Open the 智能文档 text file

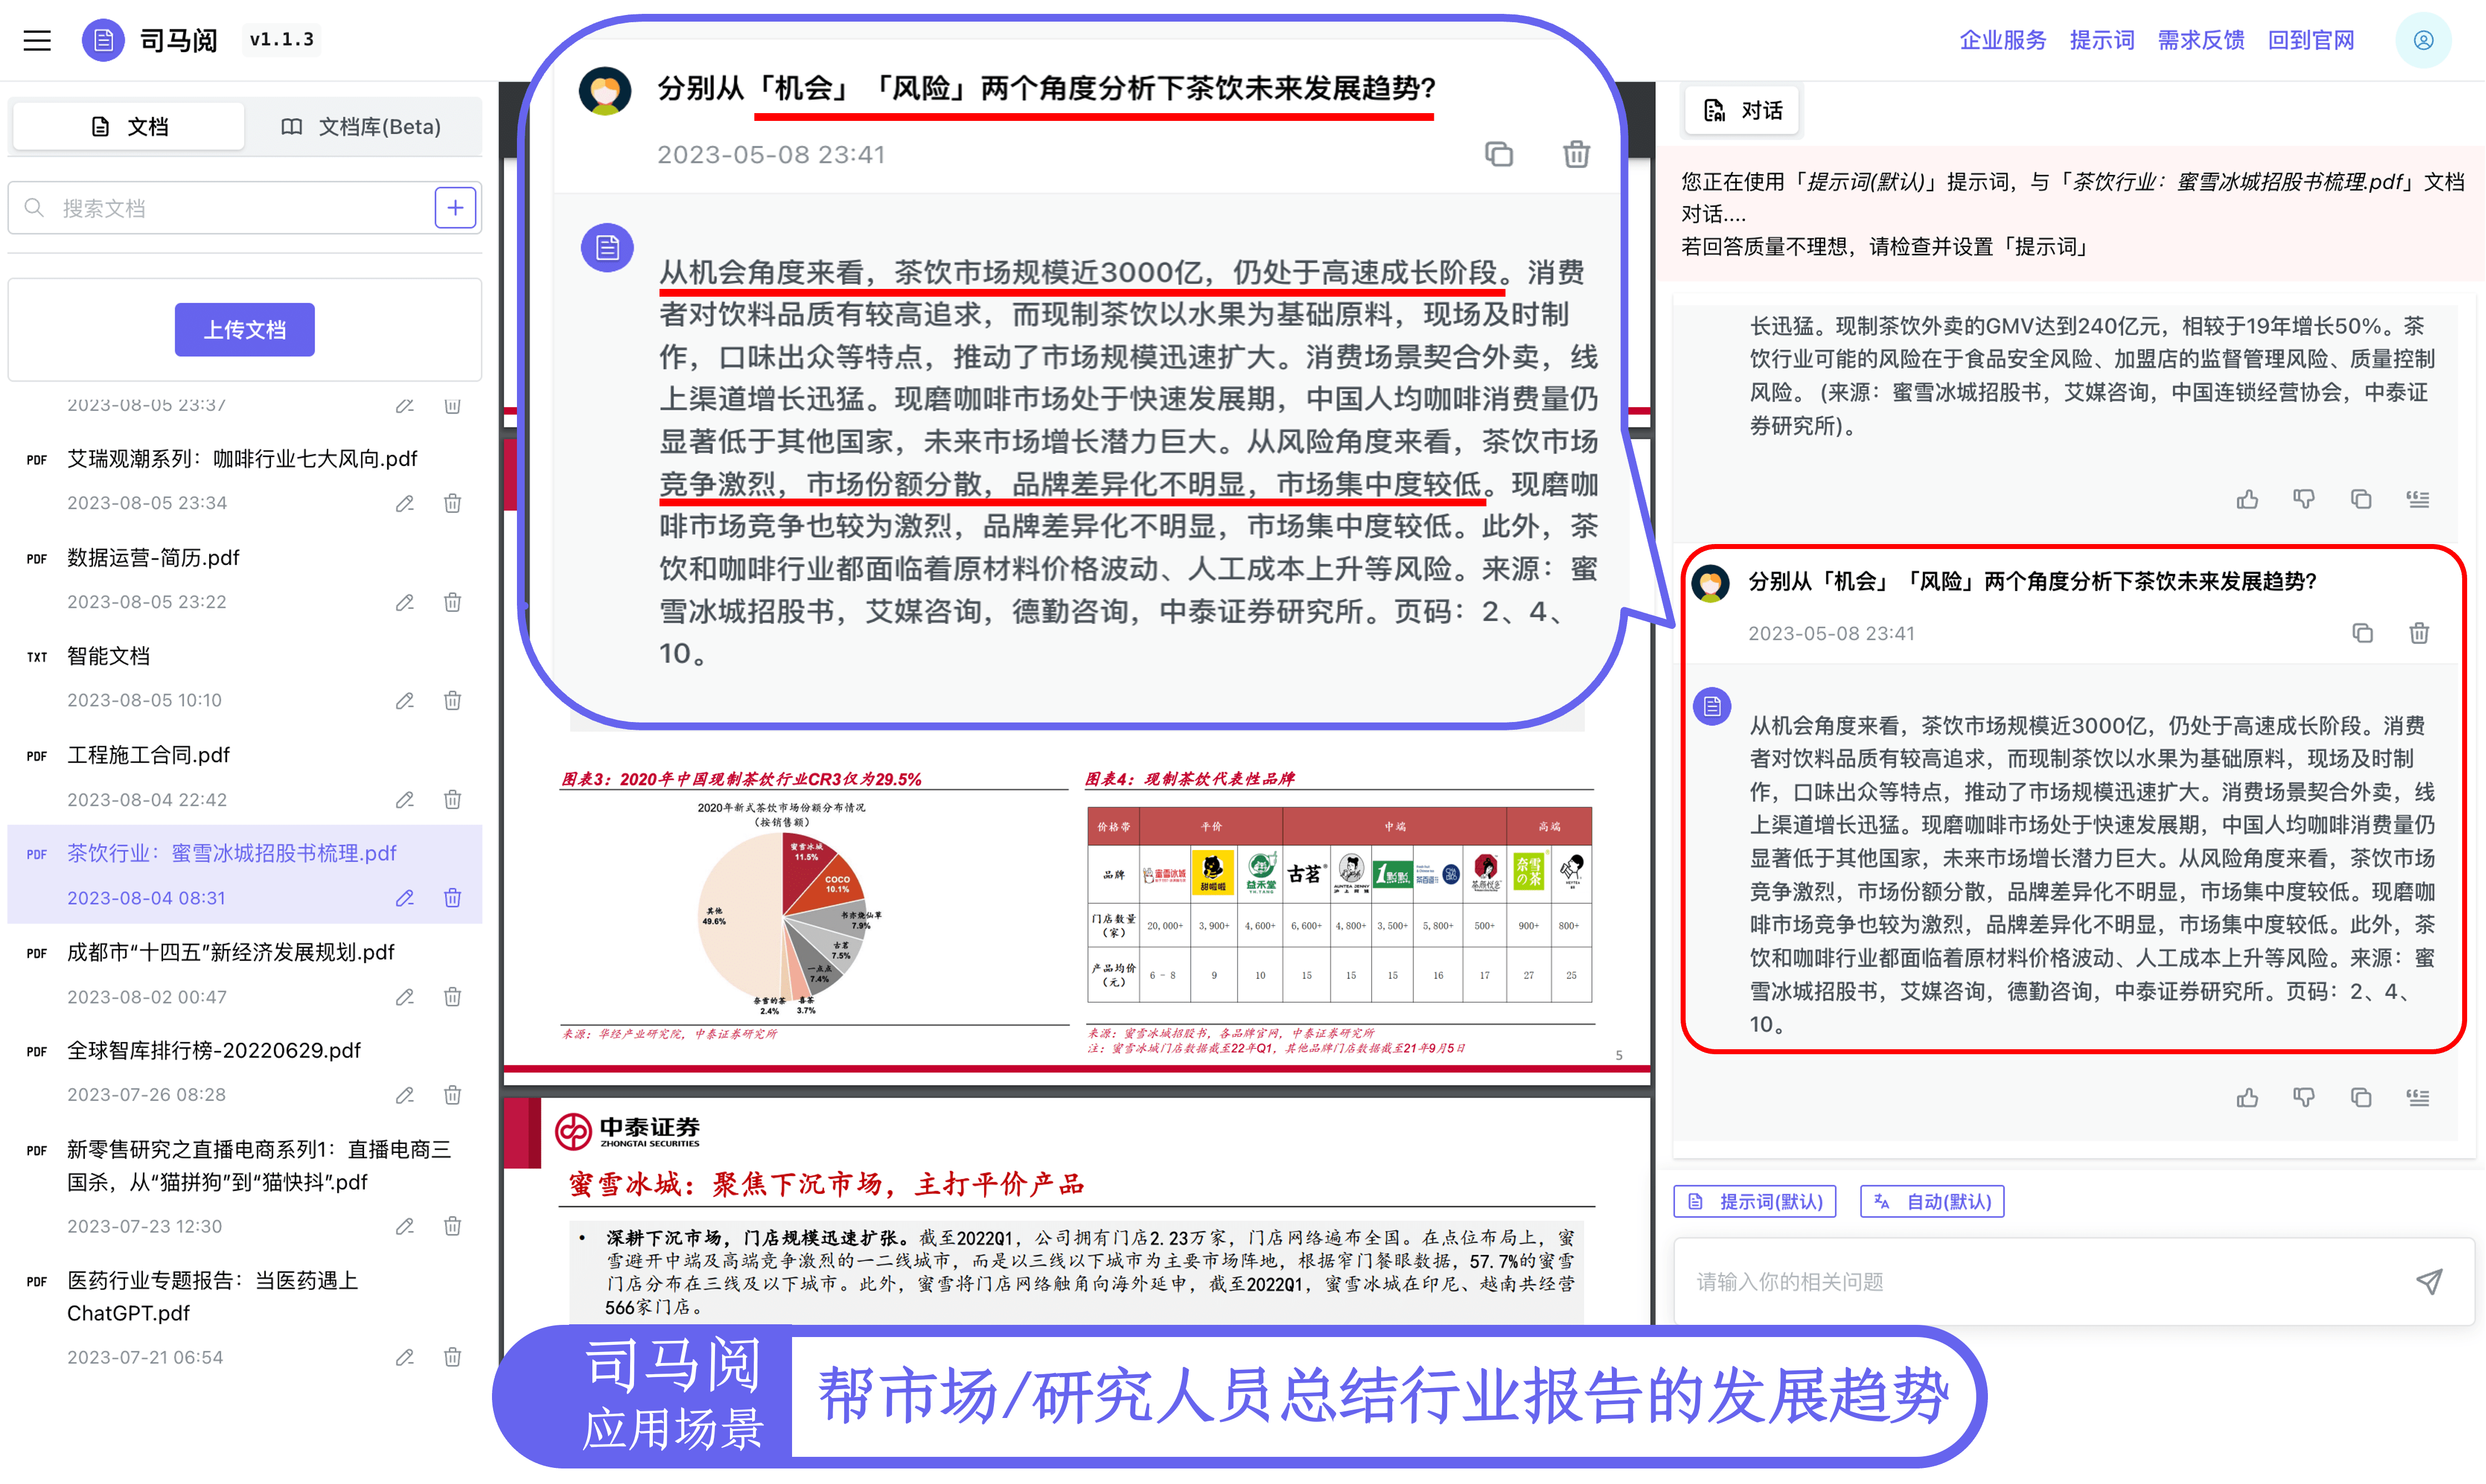tap(108, 656)
